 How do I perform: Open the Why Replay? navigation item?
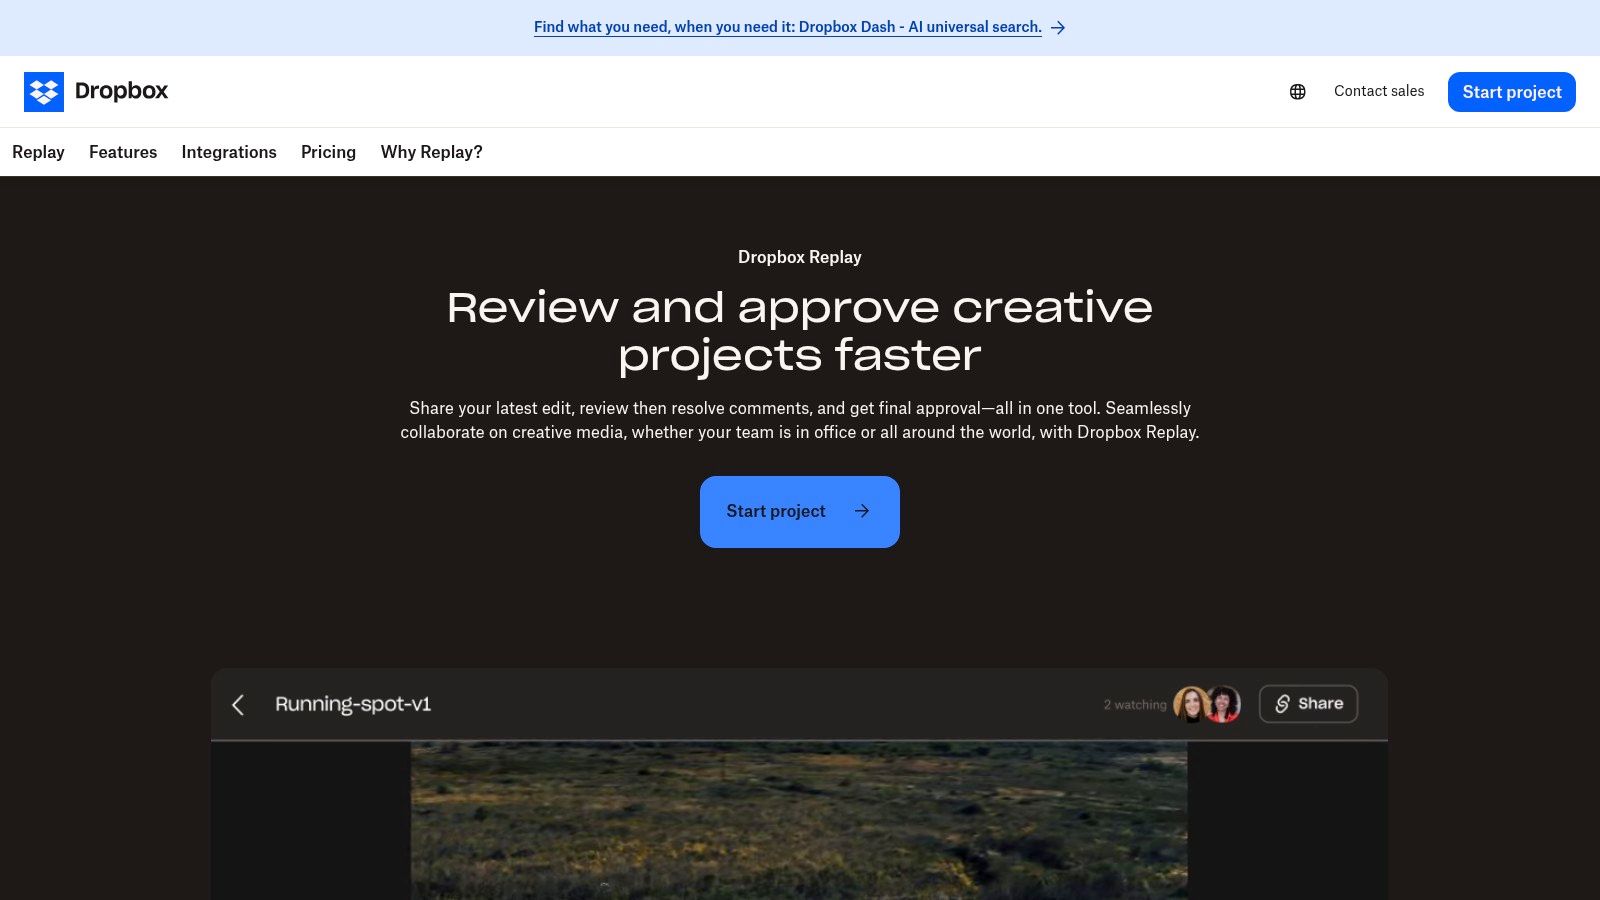[x=431, y=152]
